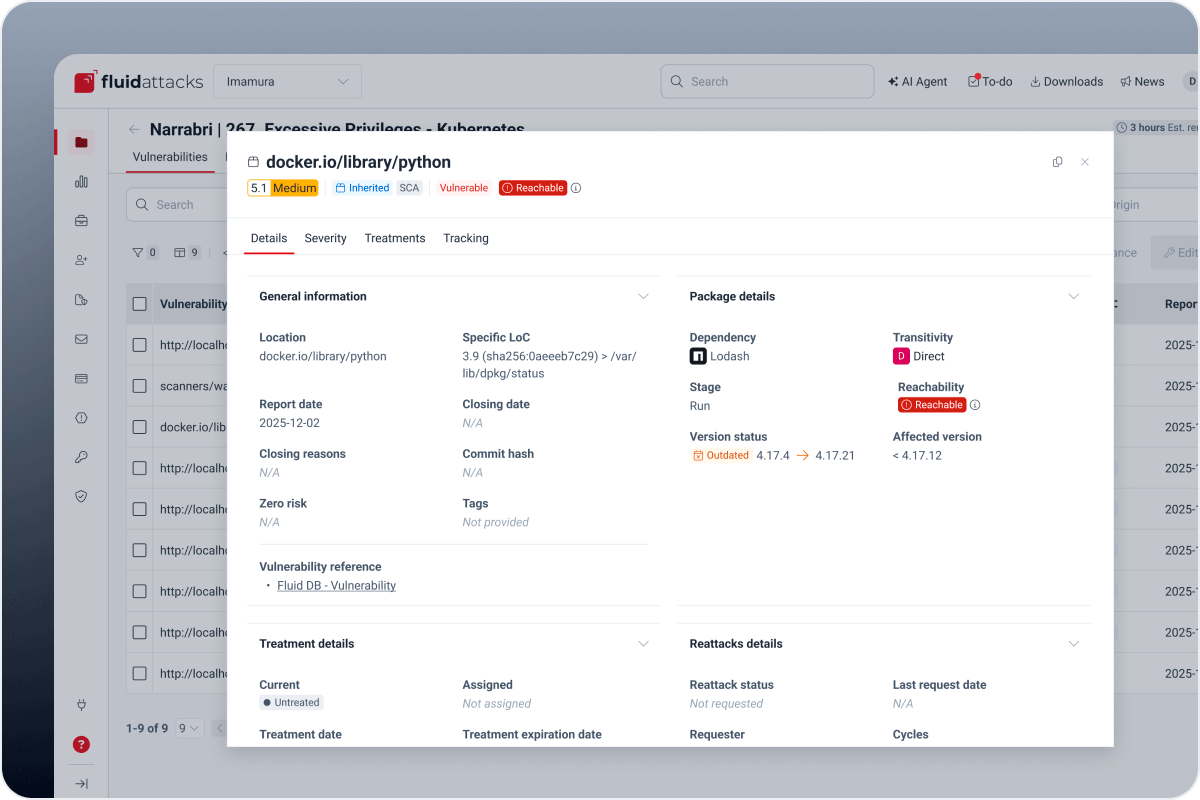Collapse the General information section
Viewport: 1200px width, 800px height.
pyautogui.click(x=644, y=296)
